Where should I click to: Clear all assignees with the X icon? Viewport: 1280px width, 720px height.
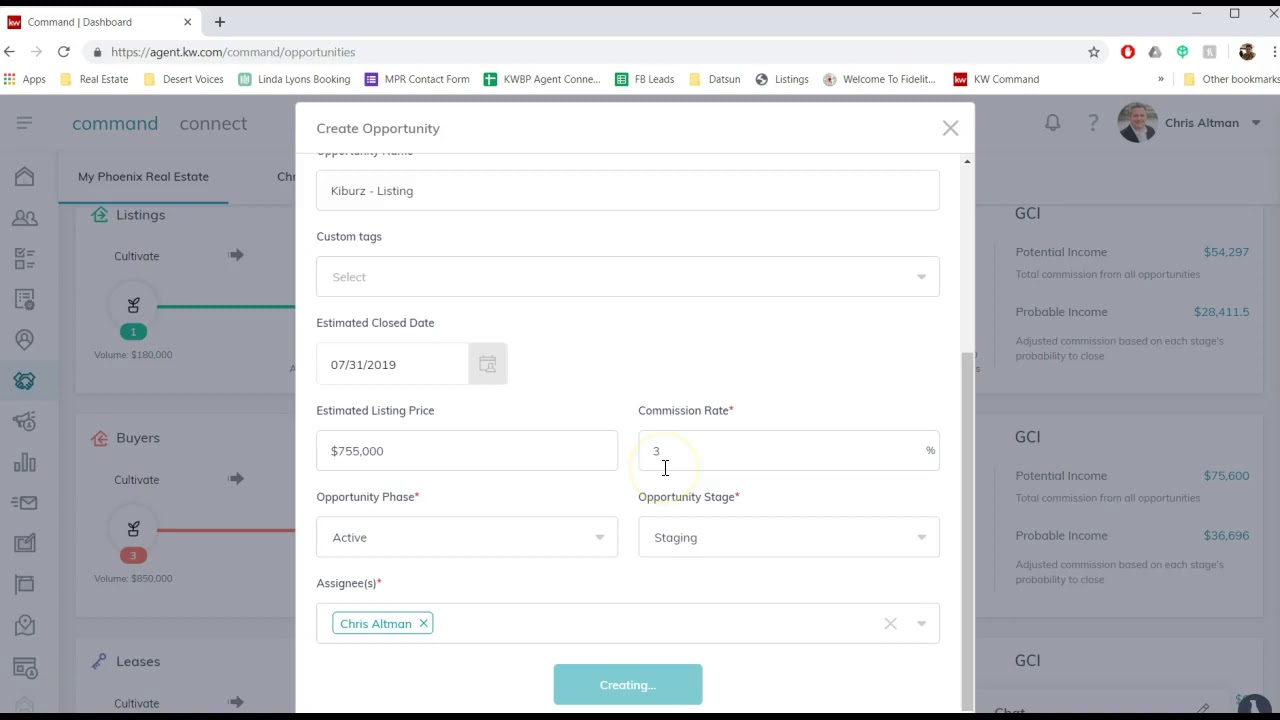click(x=890, y=624)
